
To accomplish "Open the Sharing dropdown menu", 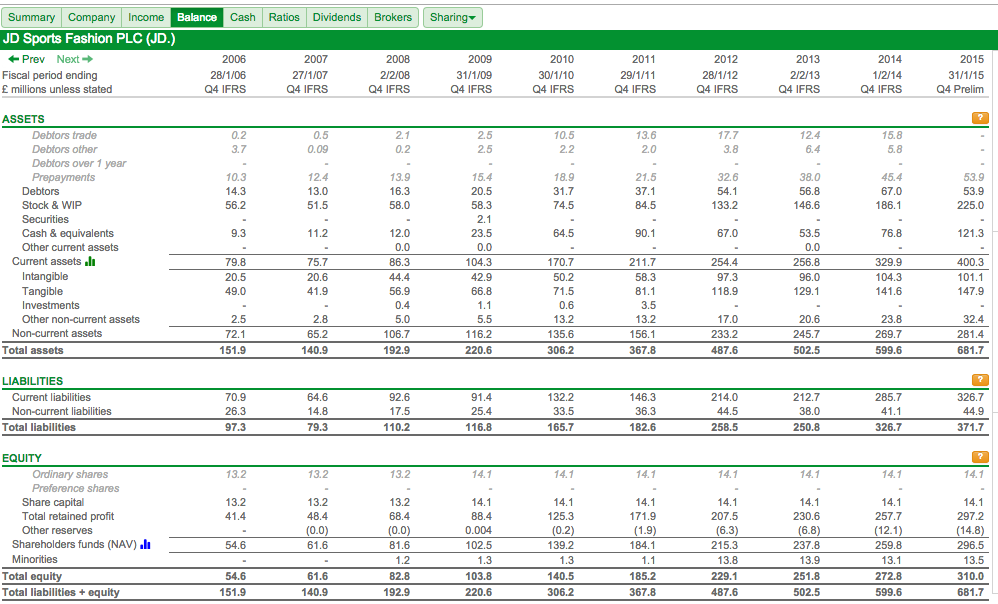I will coord(453,17).
